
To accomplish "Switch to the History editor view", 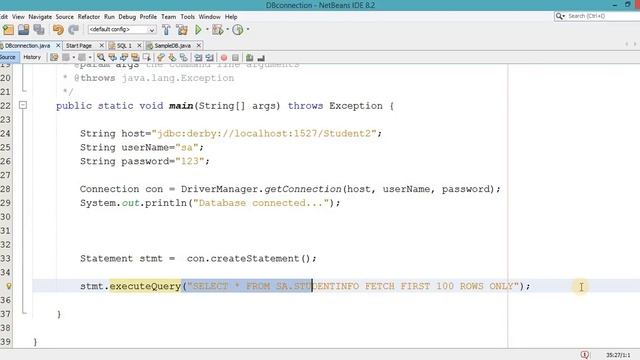I will click(32, 58).
